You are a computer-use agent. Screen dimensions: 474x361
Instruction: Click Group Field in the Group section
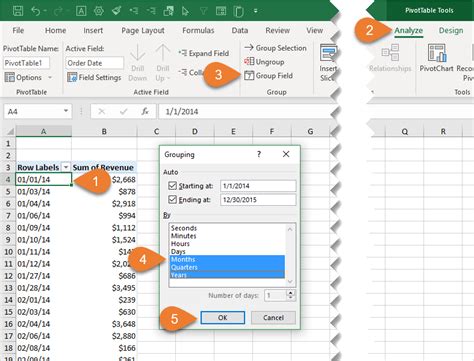pos(268,76)
